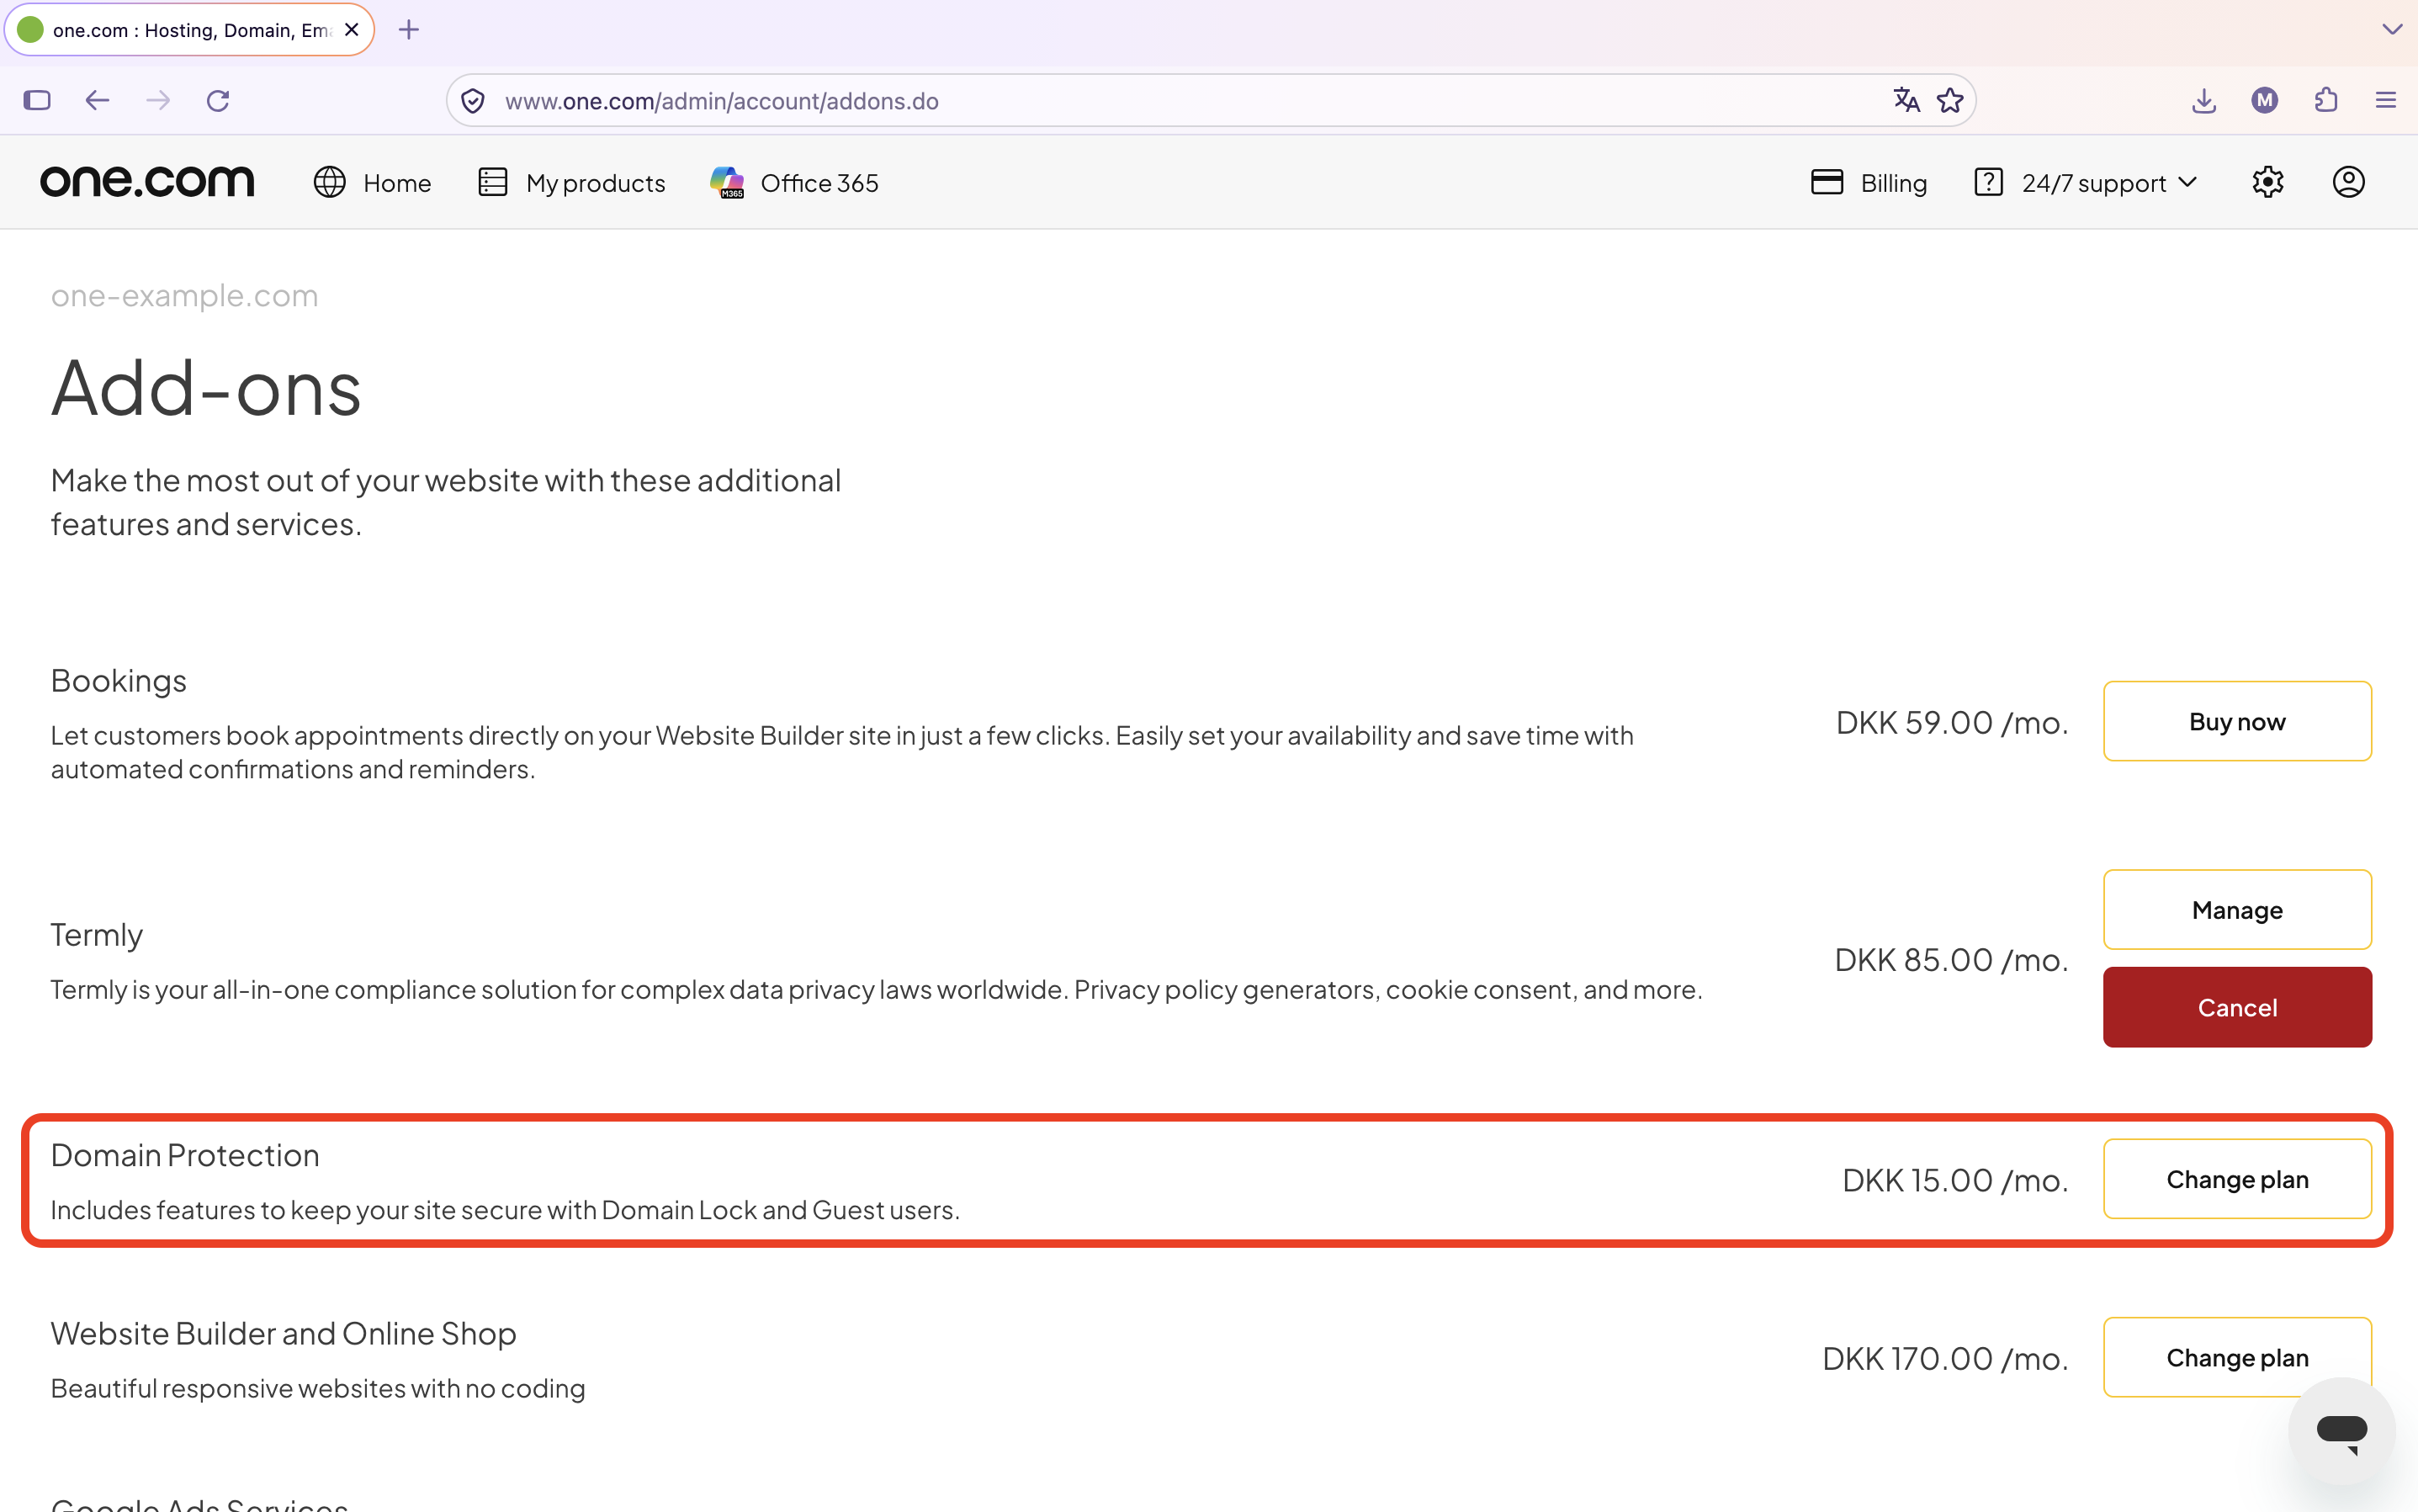The width and height of the screenshot is (2418, 1512).
Task: Click the DKK 170.00 /mo. price
Action: [x=1945, y=1358]
